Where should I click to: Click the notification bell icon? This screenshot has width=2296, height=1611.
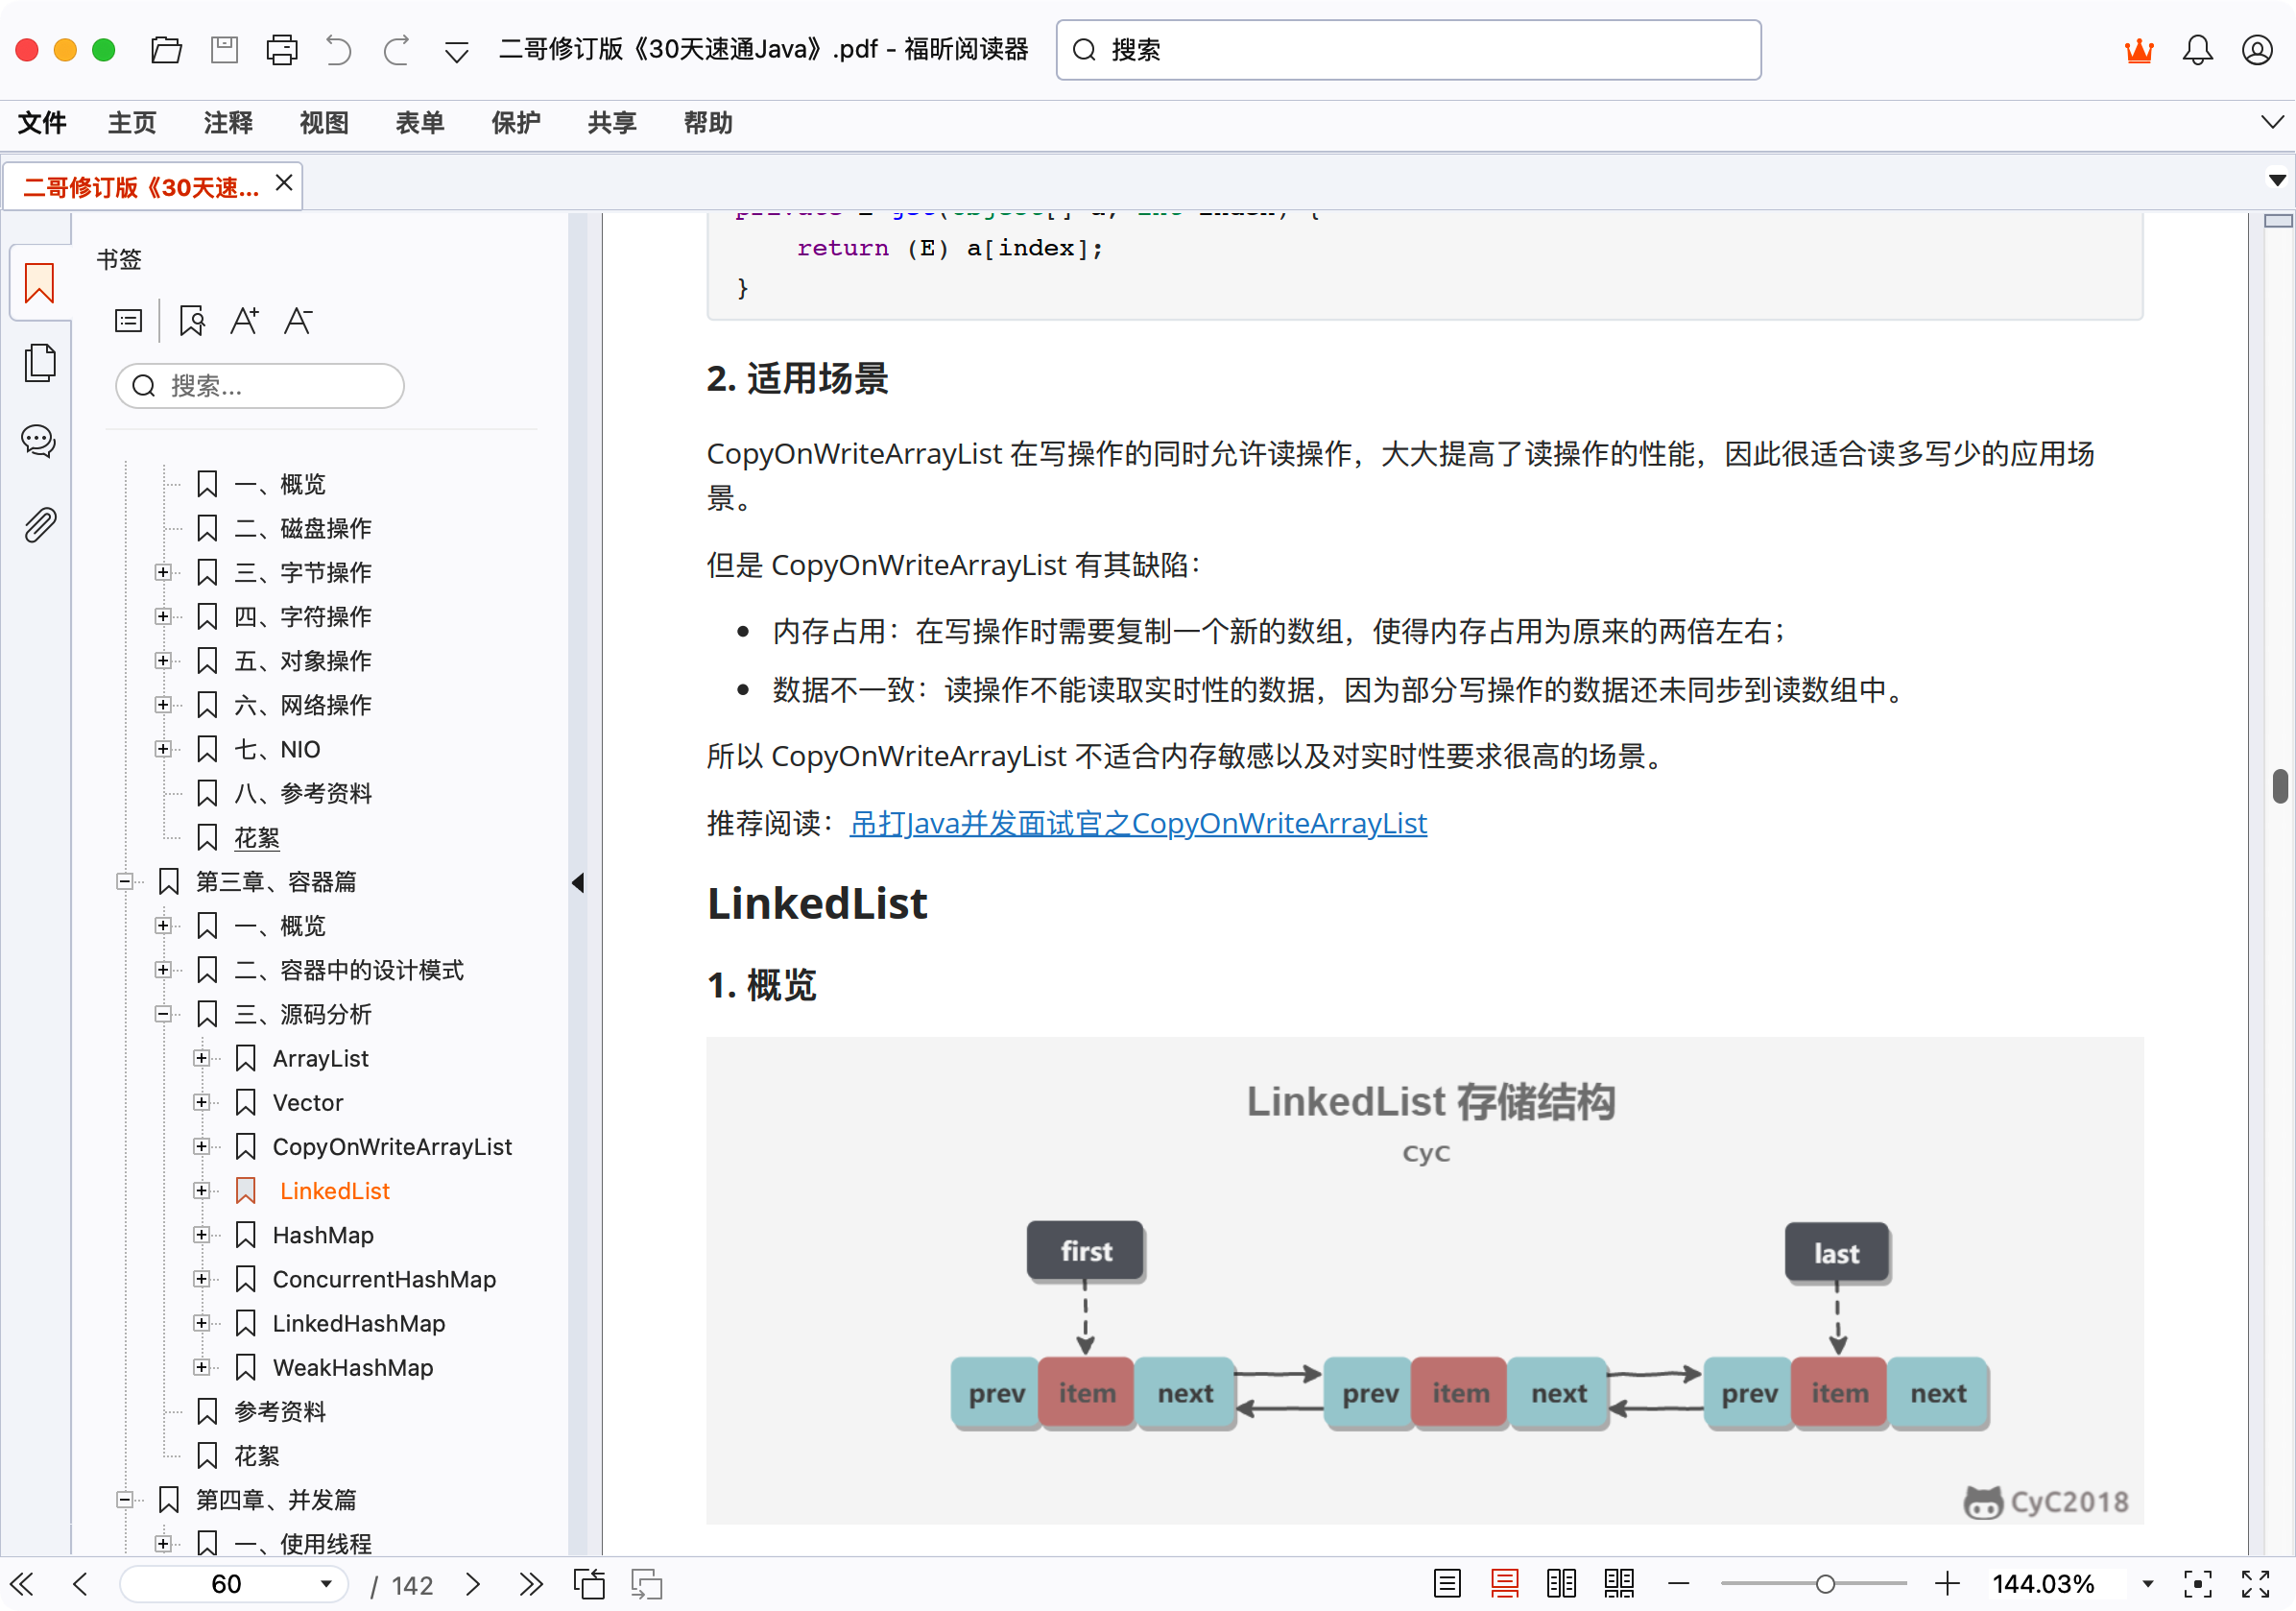2197,50
